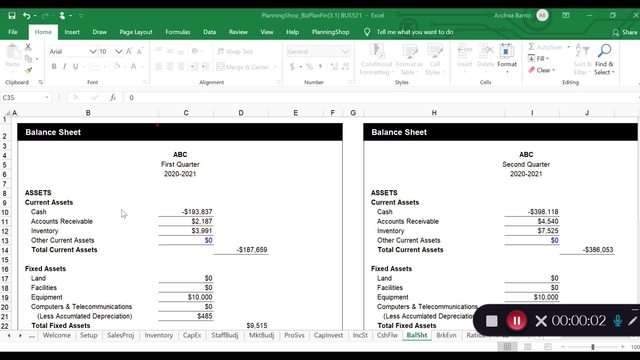The height and width of the screenshot is (360, 640).
Task: Open the Data ribbon tab
Action: point(209,32)
